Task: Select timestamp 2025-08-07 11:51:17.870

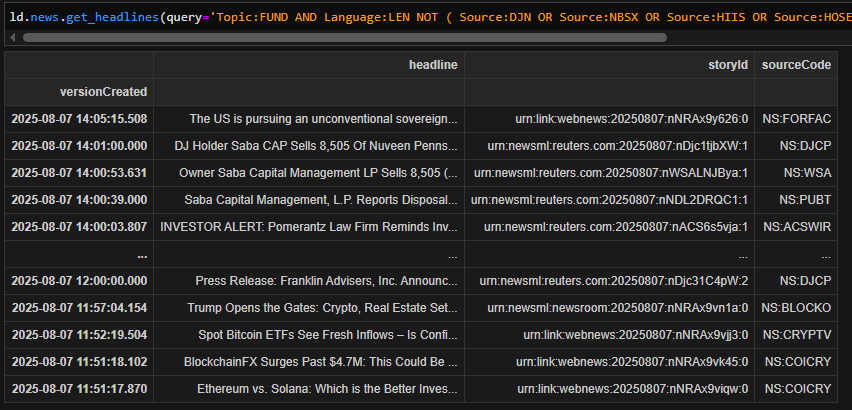Action: coord(79,389)
